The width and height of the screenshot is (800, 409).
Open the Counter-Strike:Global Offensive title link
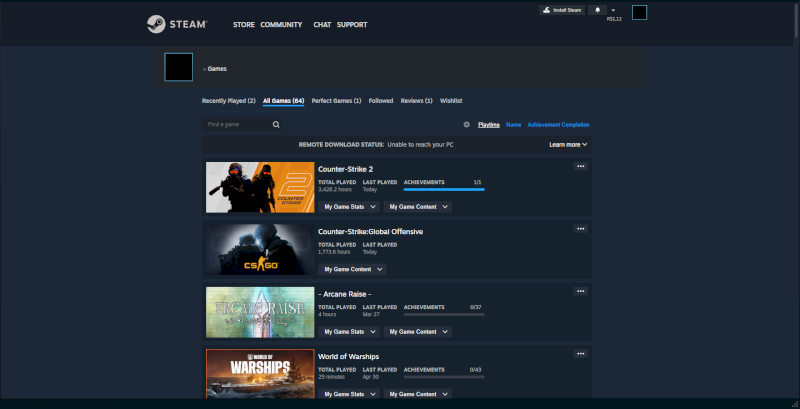click(370, 232)
